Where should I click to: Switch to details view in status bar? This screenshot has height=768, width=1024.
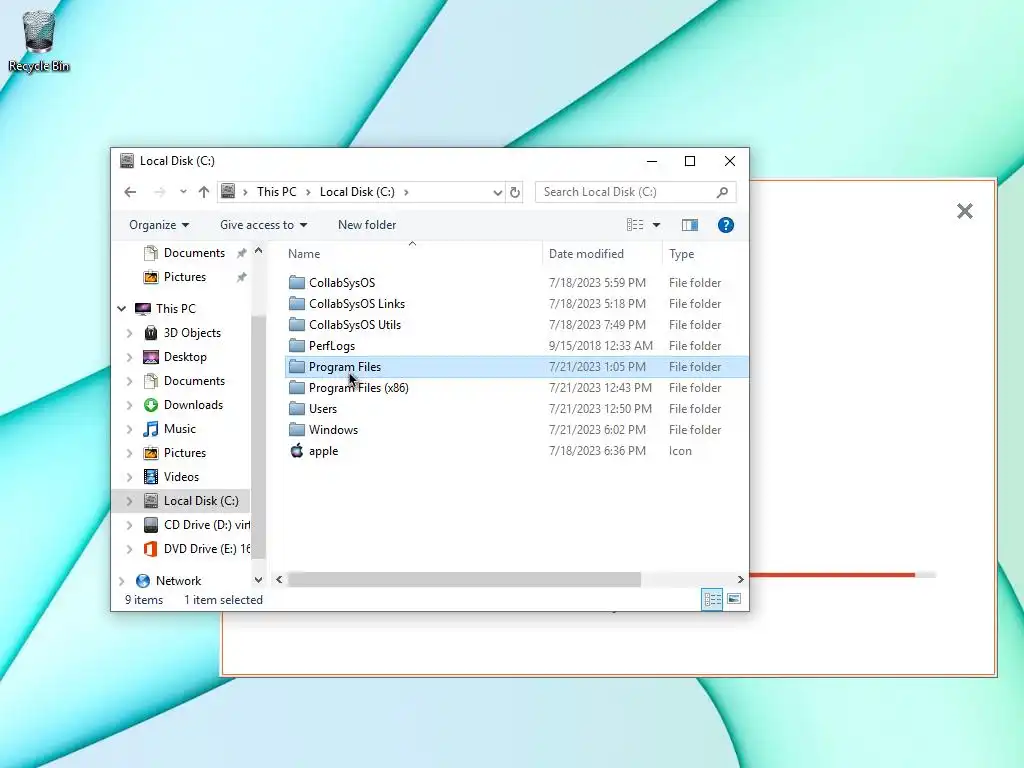click(712, 599)
